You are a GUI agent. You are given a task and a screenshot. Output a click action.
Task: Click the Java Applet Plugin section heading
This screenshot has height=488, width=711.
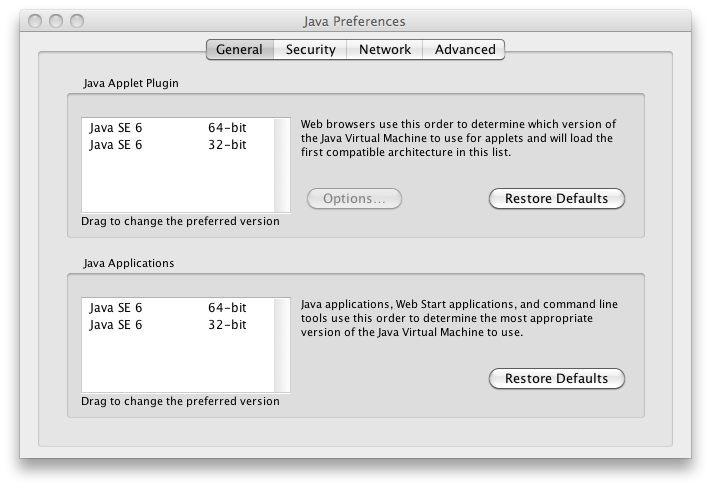tap(130, 84)
